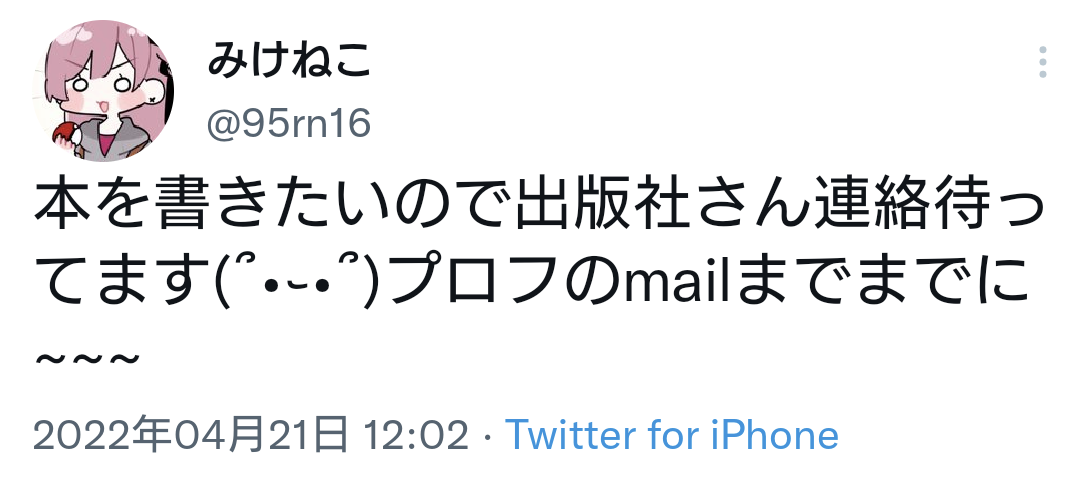Screen dimensions: 1083x479
Task: Click the @95rn16 username handle
Action: (x=289, y=124)
